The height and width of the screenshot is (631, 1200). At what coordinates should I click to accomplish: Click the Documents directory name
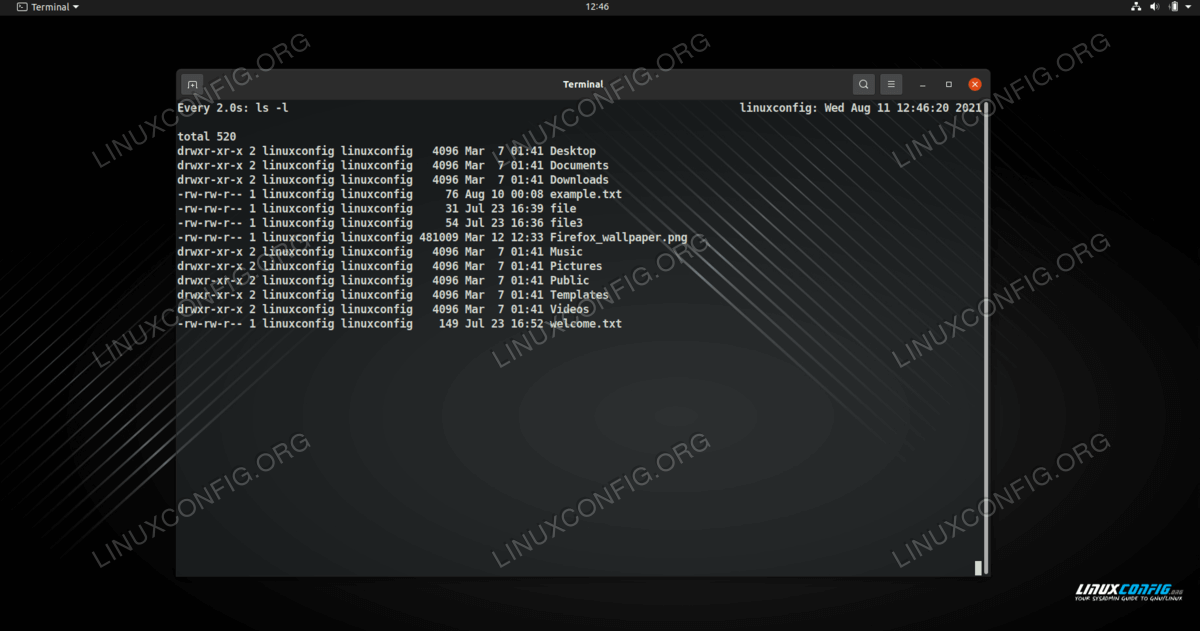pyautogui.click(x=579, y=166)
